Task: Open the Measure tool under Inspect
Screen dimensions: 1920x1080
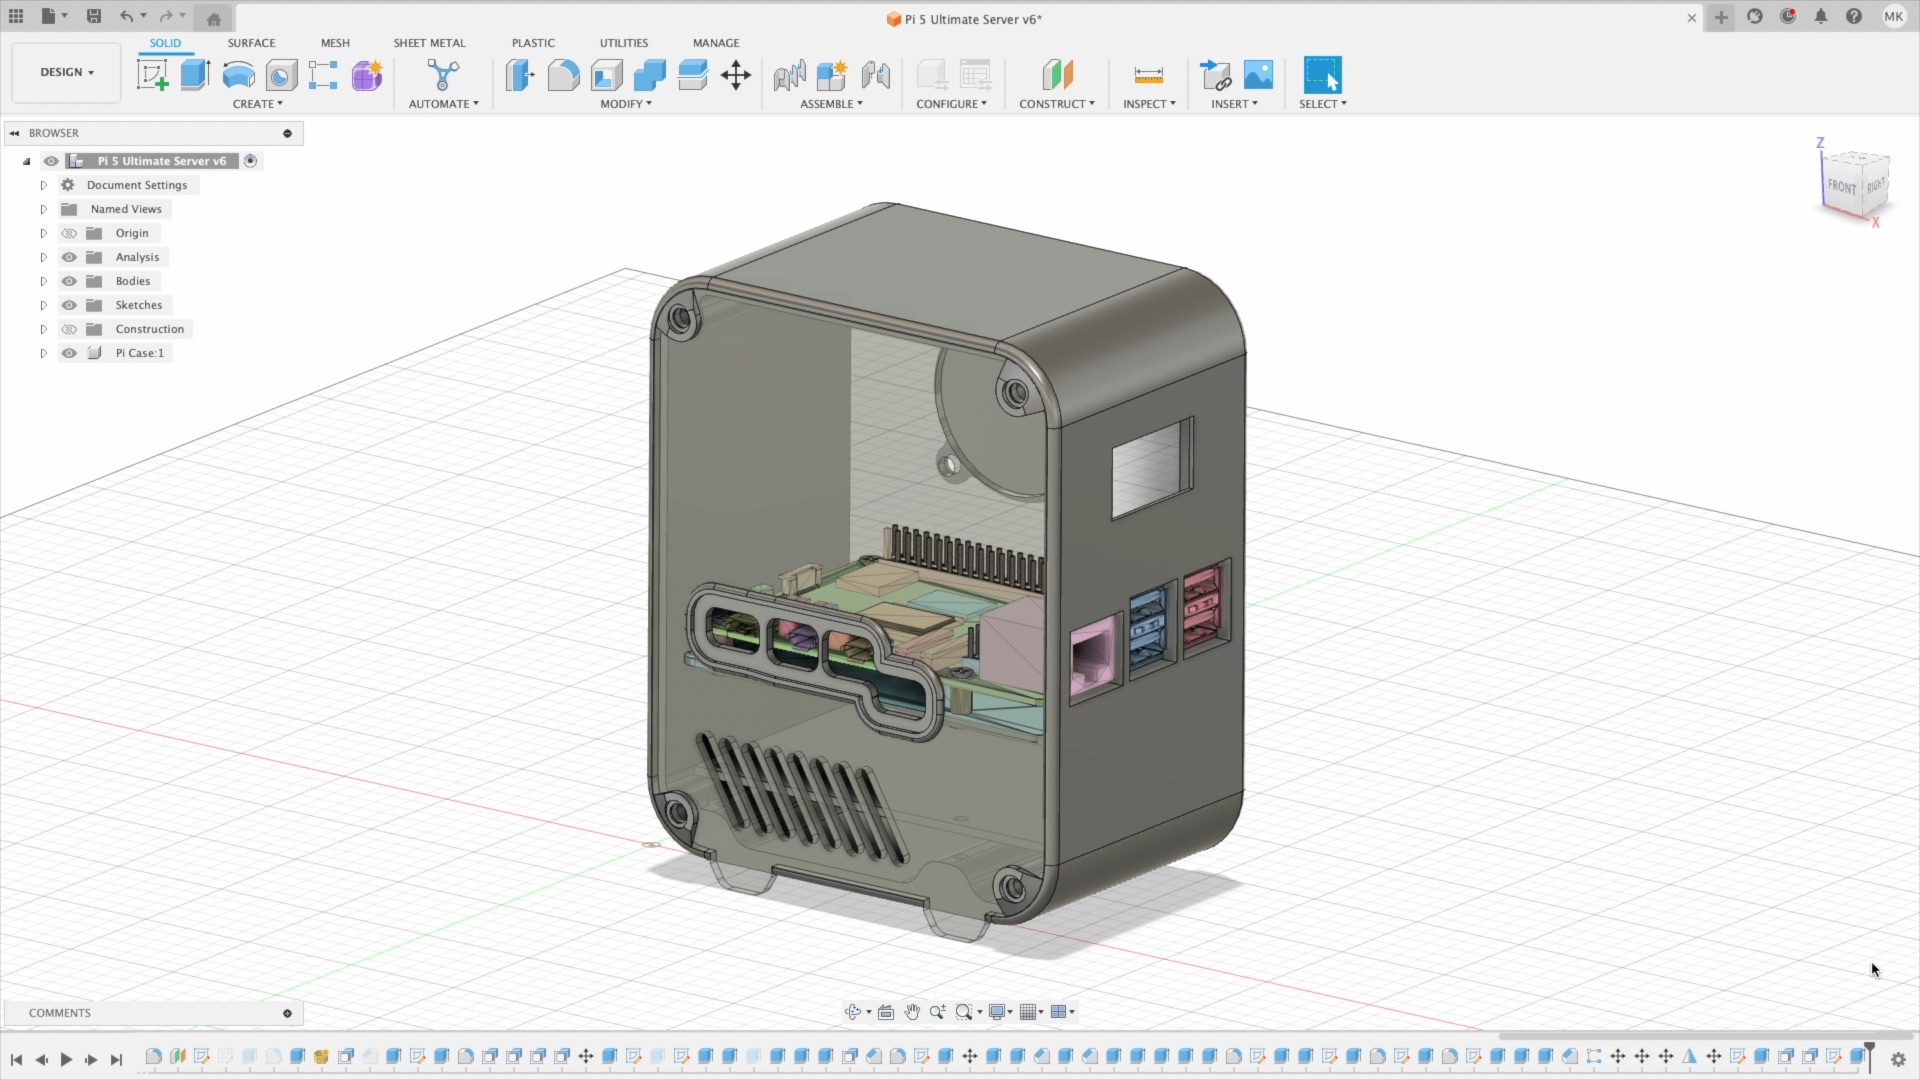Action: 1148,75
